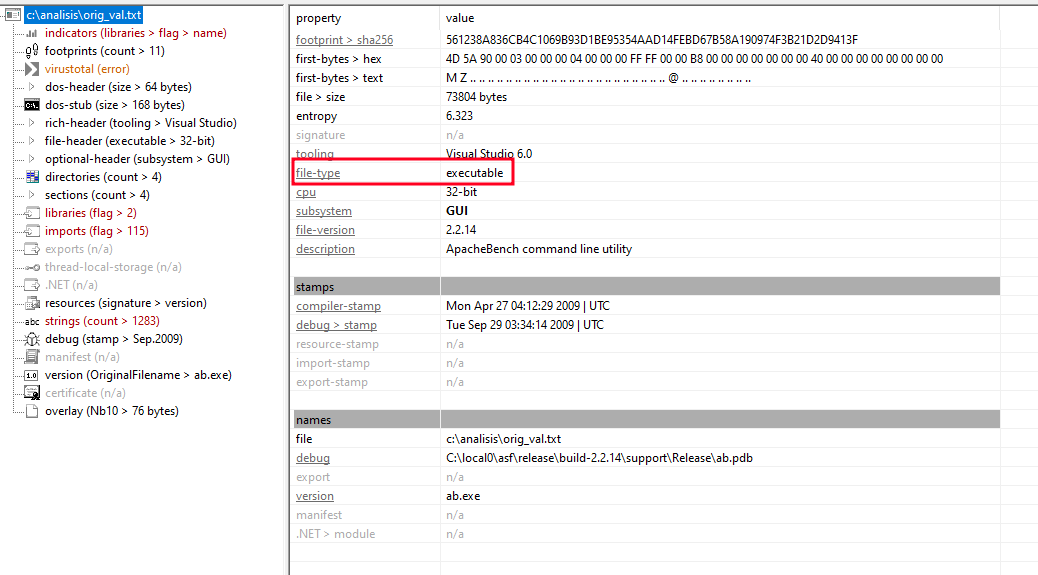Expand the dos-header node triangle
Image resolution: width=1038 pixels, height=575 pixels.
coord(31,87)
